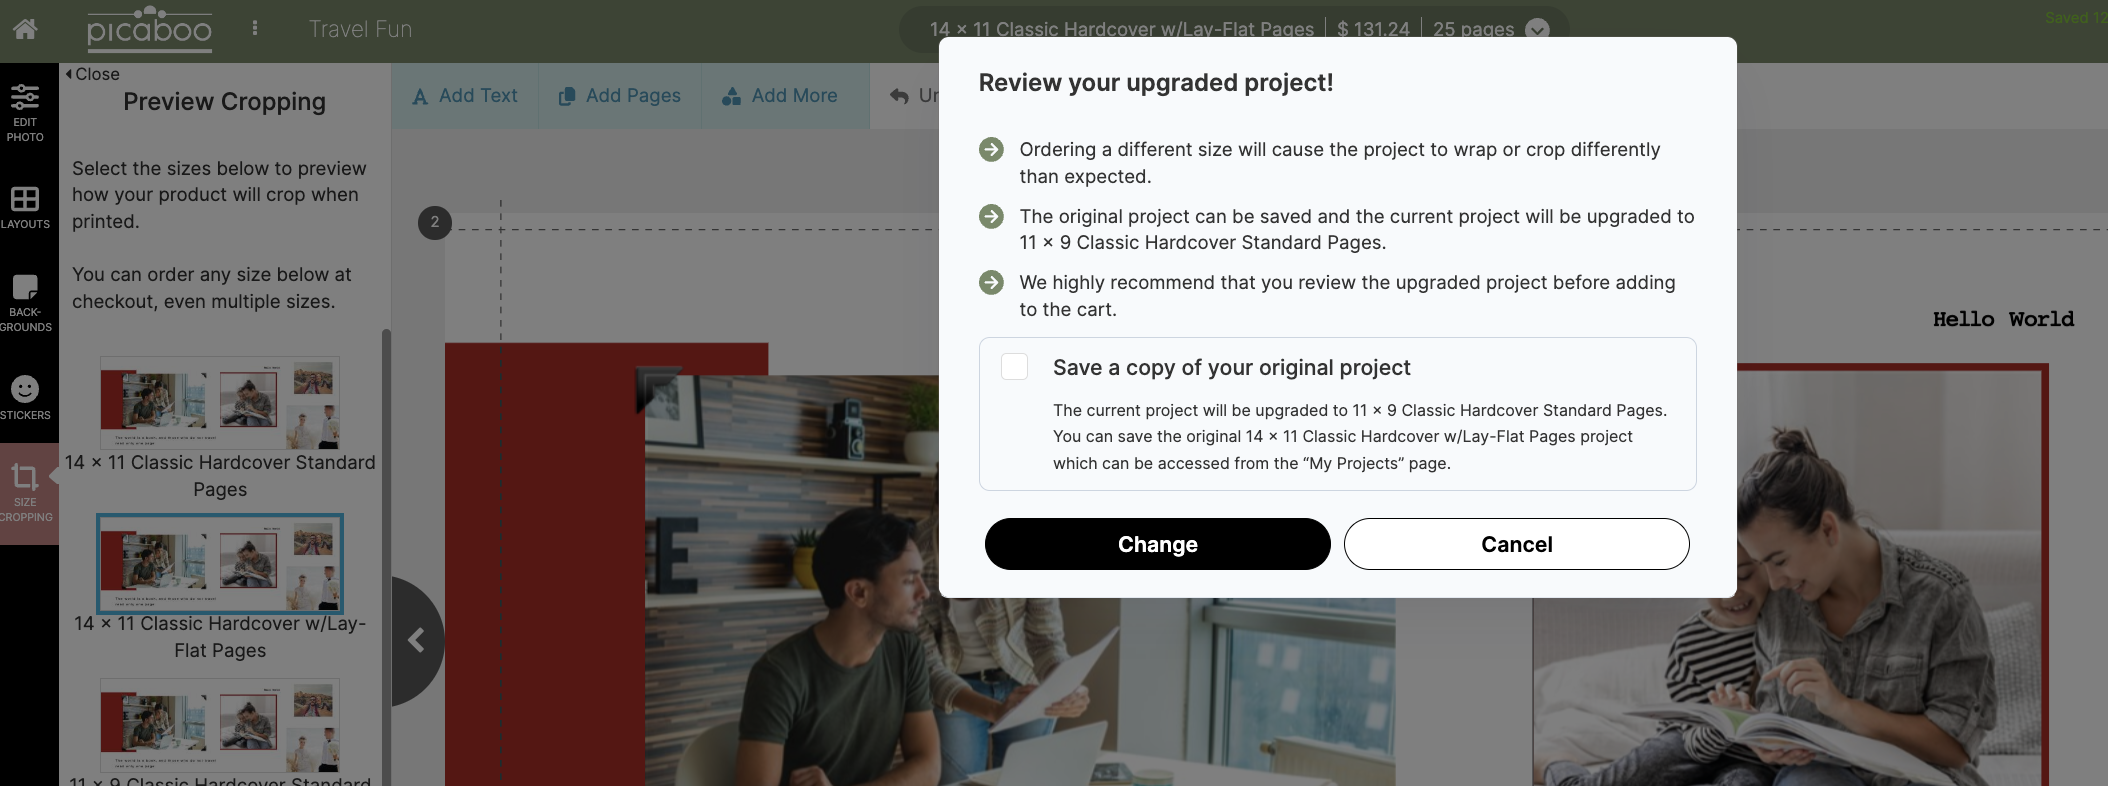The height and width of the screenshot is (786, 2108).
Task: Click Add Text in the toolbar
Action: [x=465, y=96]
